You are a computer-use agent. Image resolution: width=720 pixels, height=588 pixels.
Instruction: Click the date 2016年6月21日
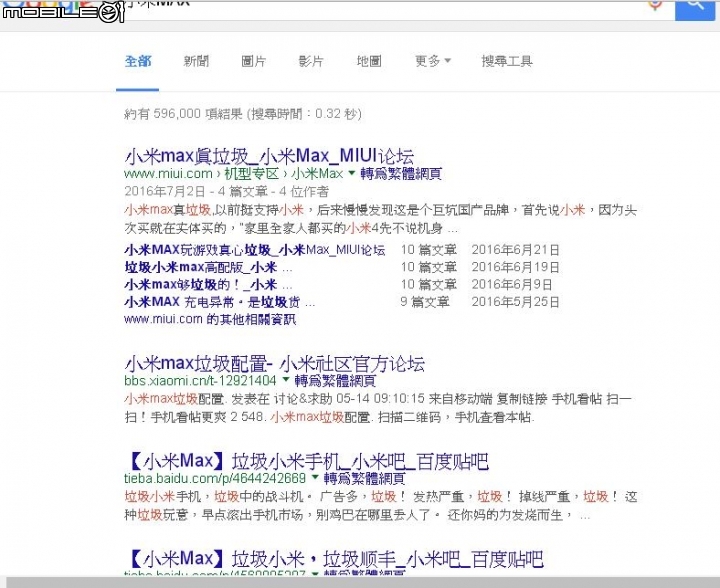(x=516, y=250)
